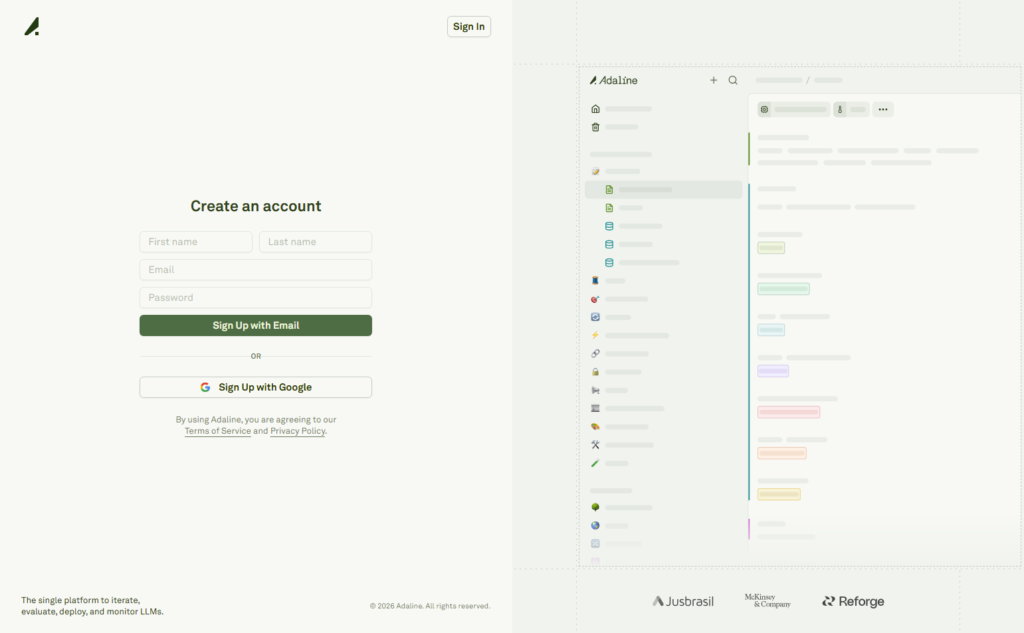The height and width of the screenshot is (633, 1024).
Task: Click the thermometer icon in preview toolbar
Action: tap(840, 110)
